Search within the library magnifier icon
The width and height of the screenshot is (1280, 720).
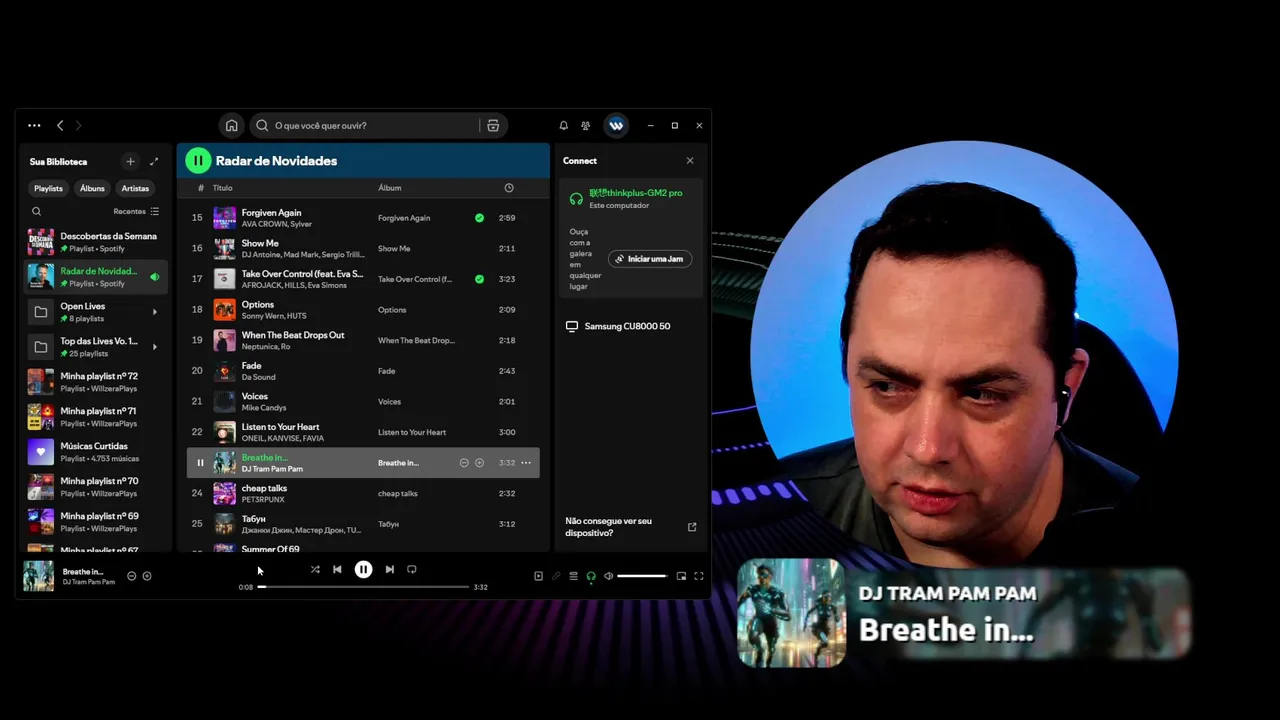pos(36,211)
